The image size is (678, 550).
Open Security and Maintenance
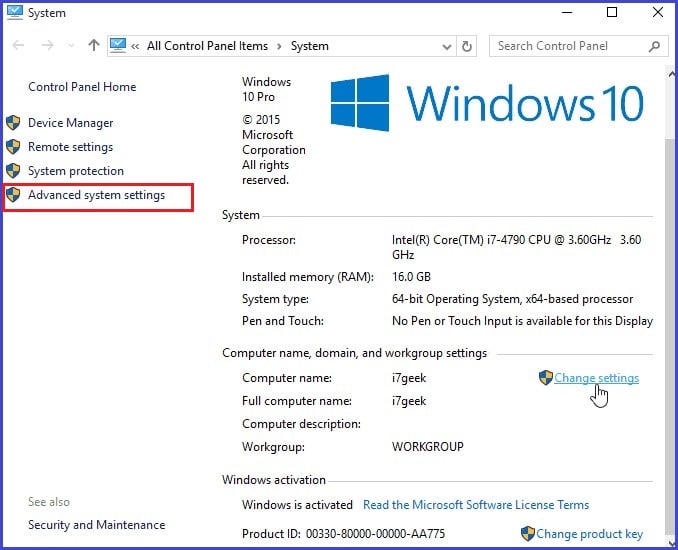(x=96, y=525)
